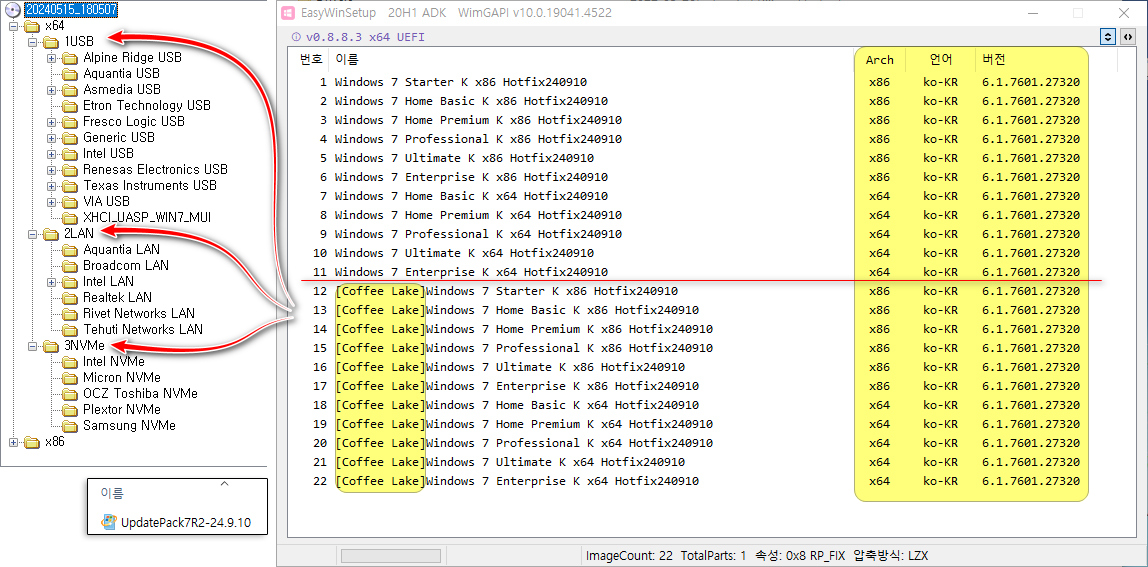This screenshot has height=567, width=1148.
Task: Click ImageCount: 22 in the status bar
Action: [x=629, y=555]
